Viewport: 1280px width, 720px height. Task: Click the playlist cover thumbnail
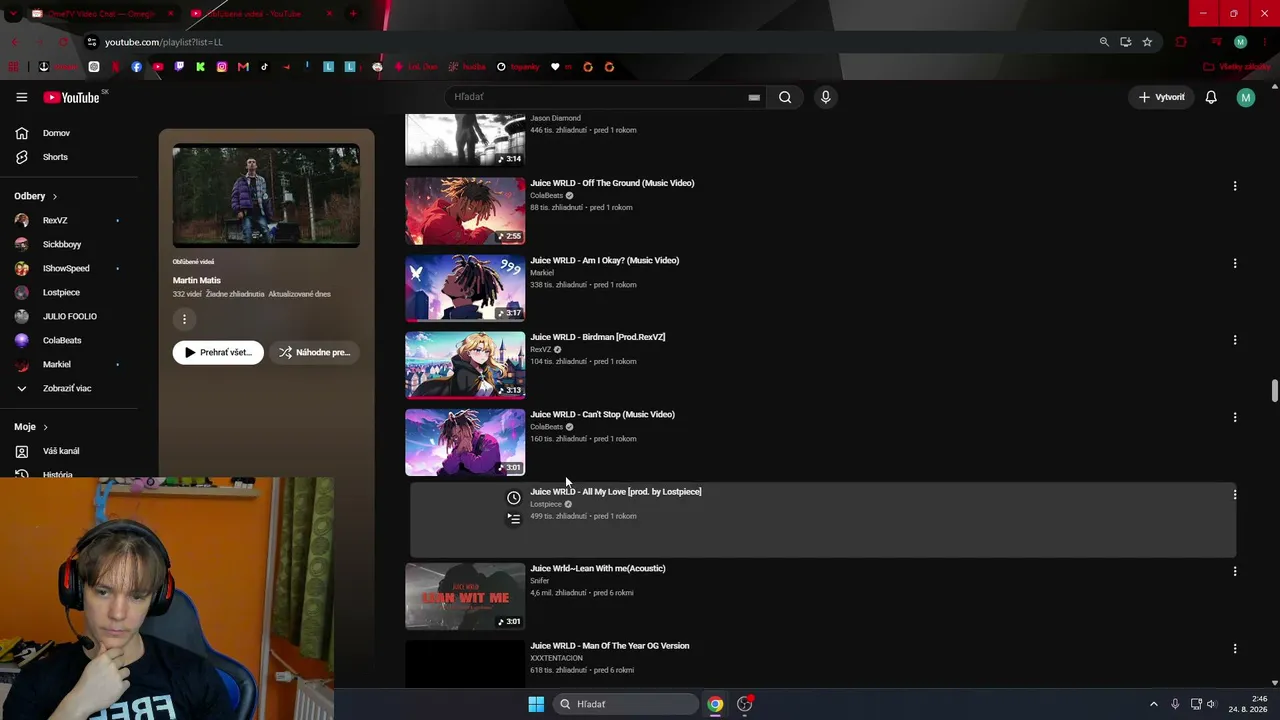pos(266,196)
